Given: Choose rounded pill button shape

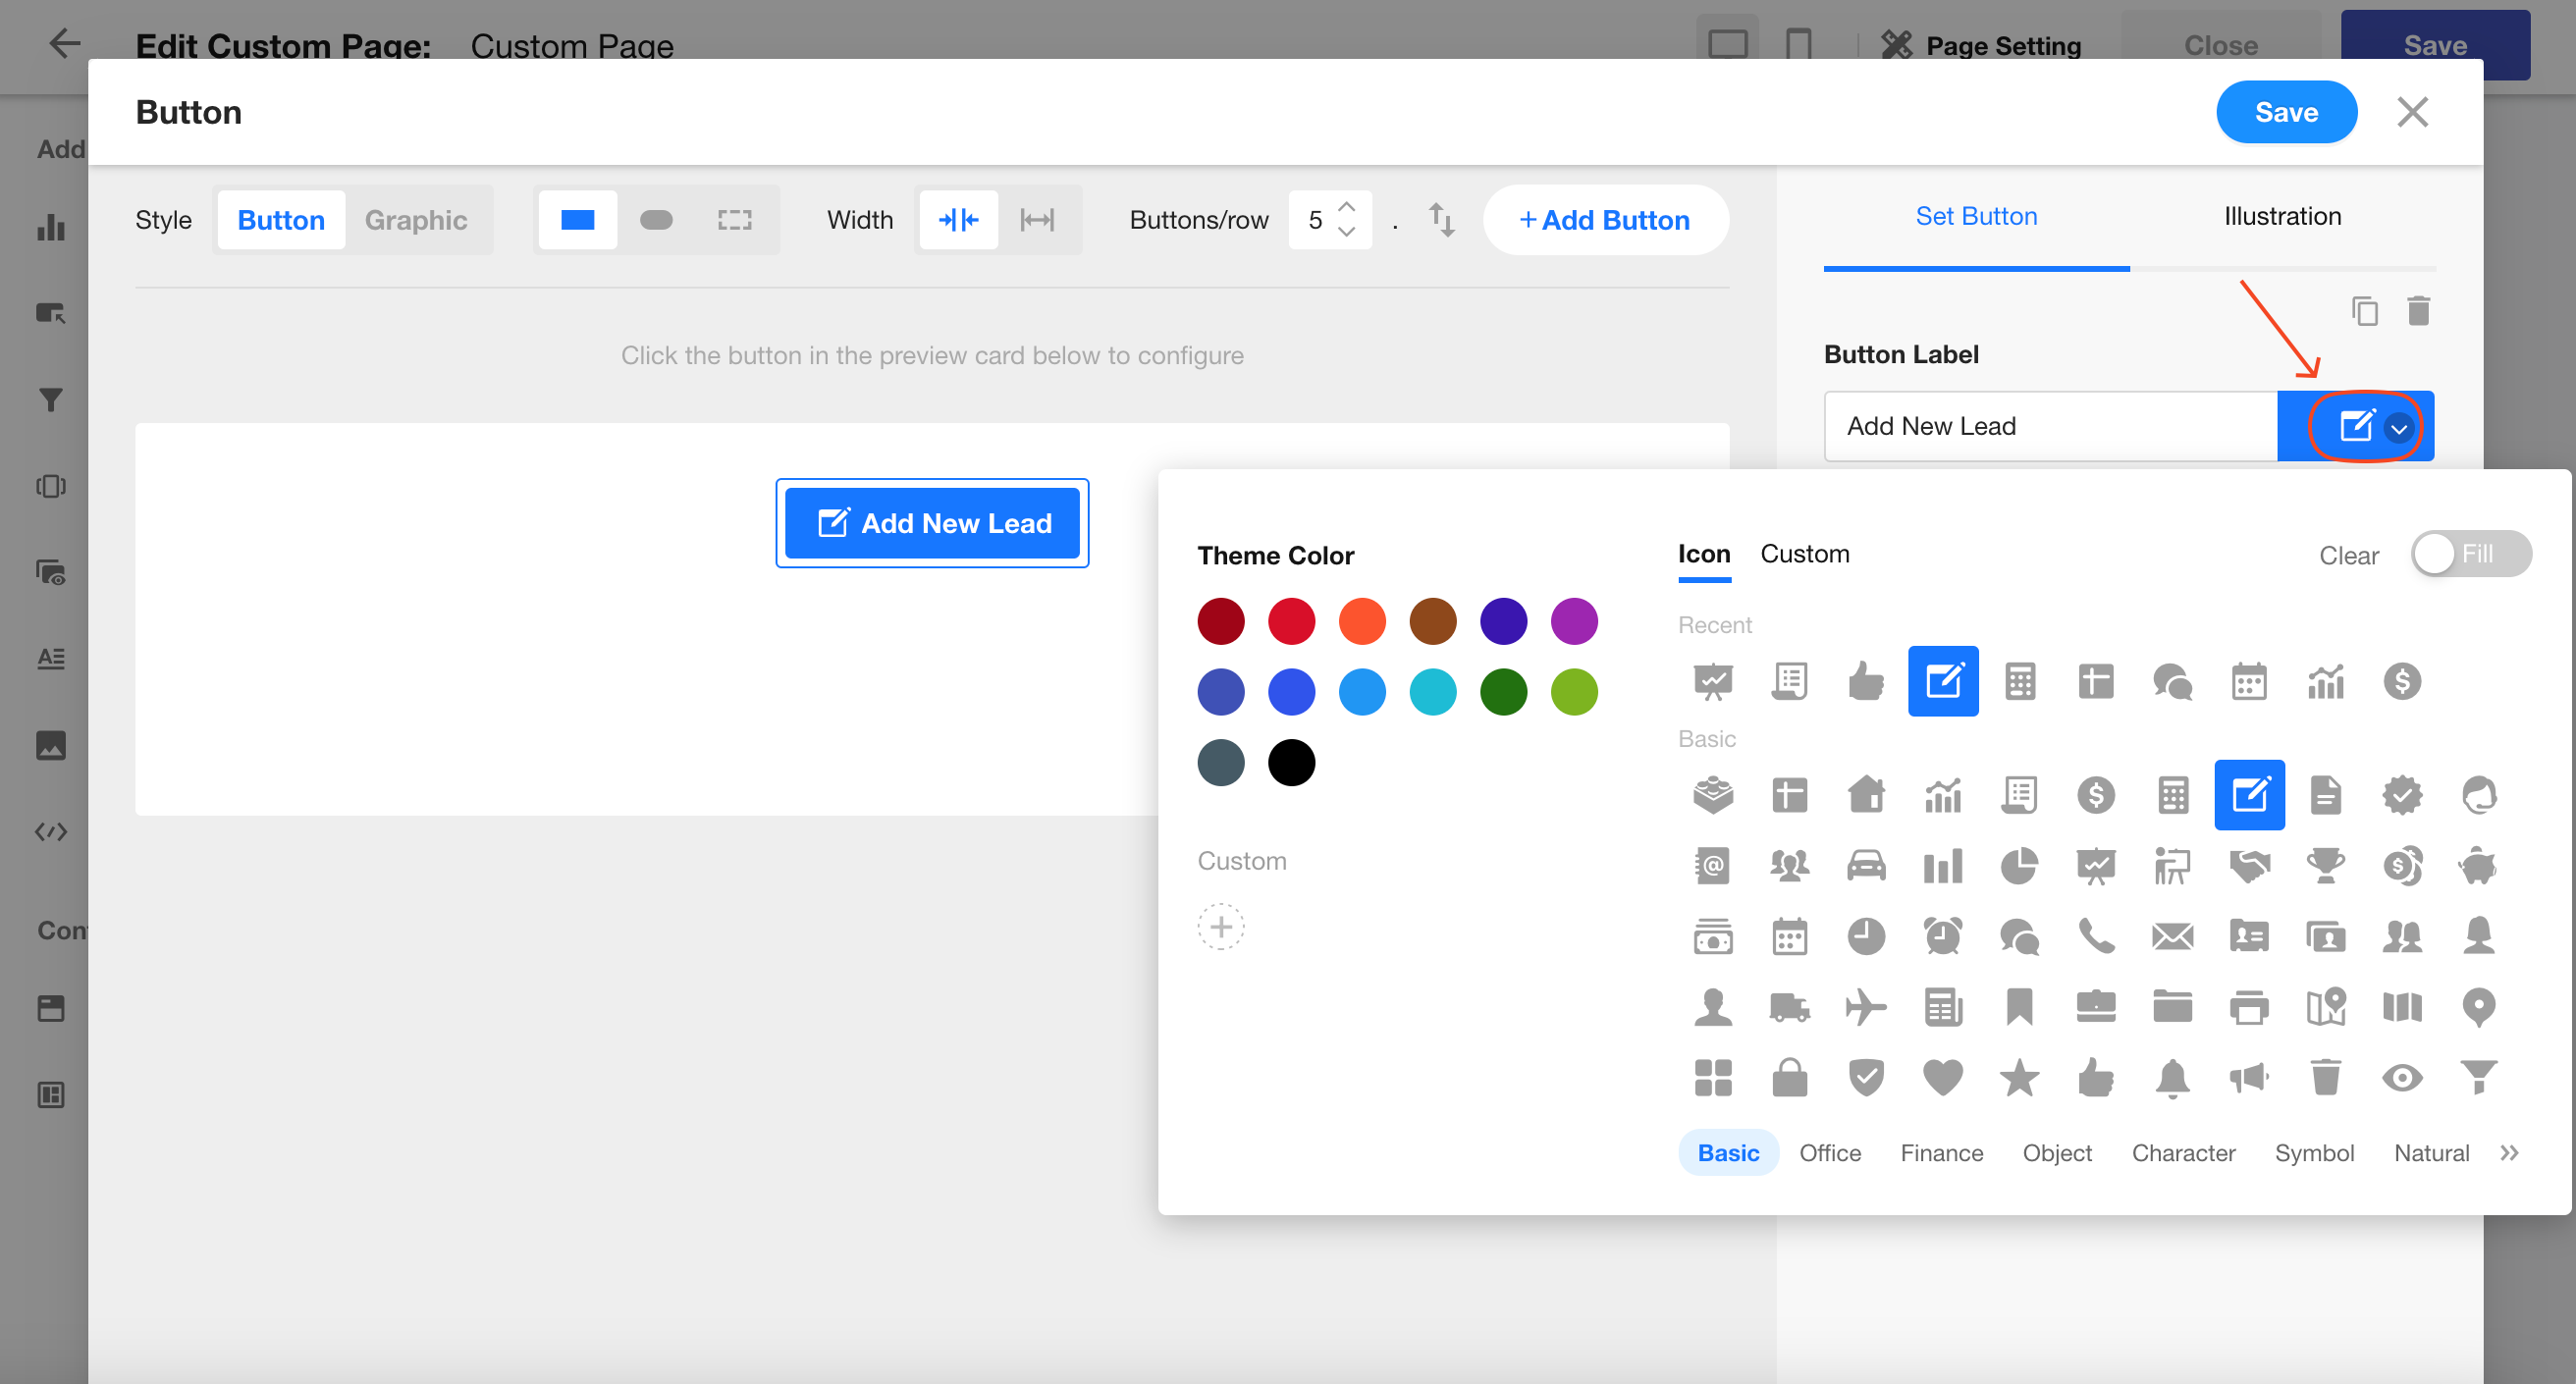Looking at the screenshot, I should pyautogui.click(x=656, y=219).
